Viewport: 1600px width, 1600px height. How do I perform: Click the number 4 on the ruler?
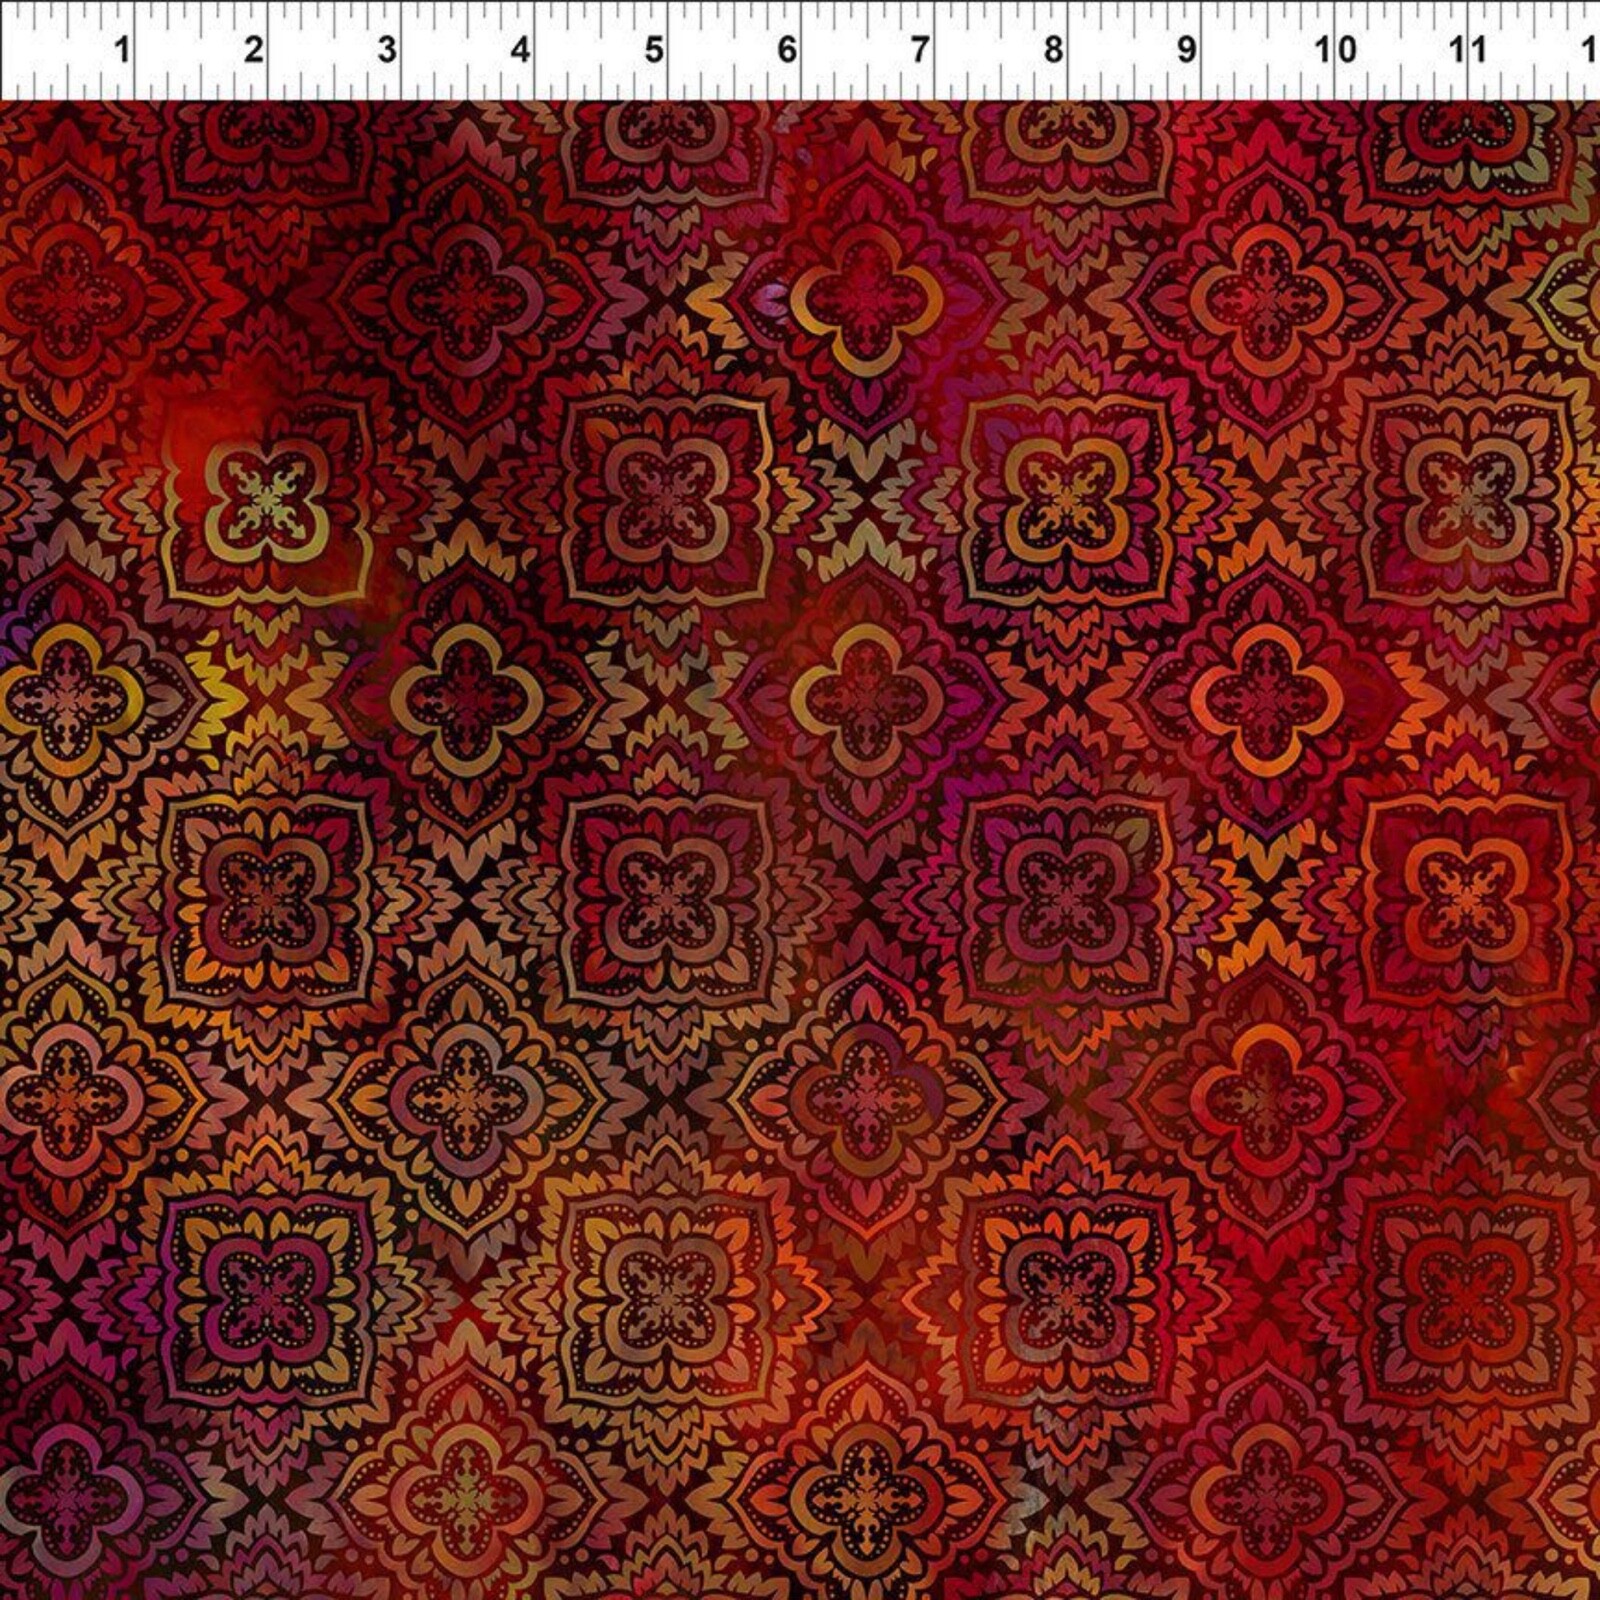(520, 48)
